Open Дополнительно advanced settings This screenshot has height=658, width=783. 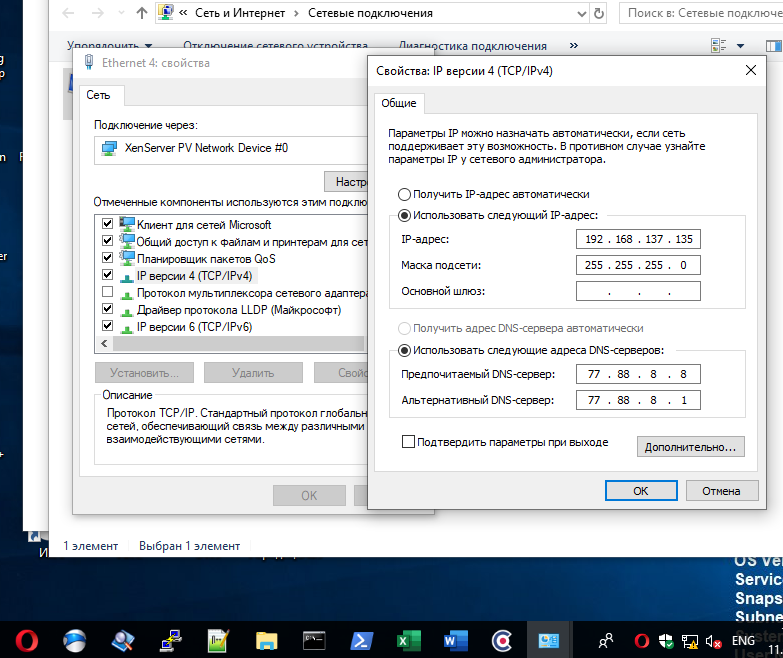point(691,447)
